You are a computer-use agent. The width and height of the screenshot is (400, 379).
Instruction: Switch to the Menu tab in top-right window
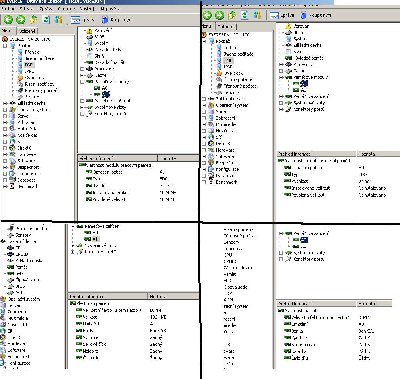click(x=207, y=26)
